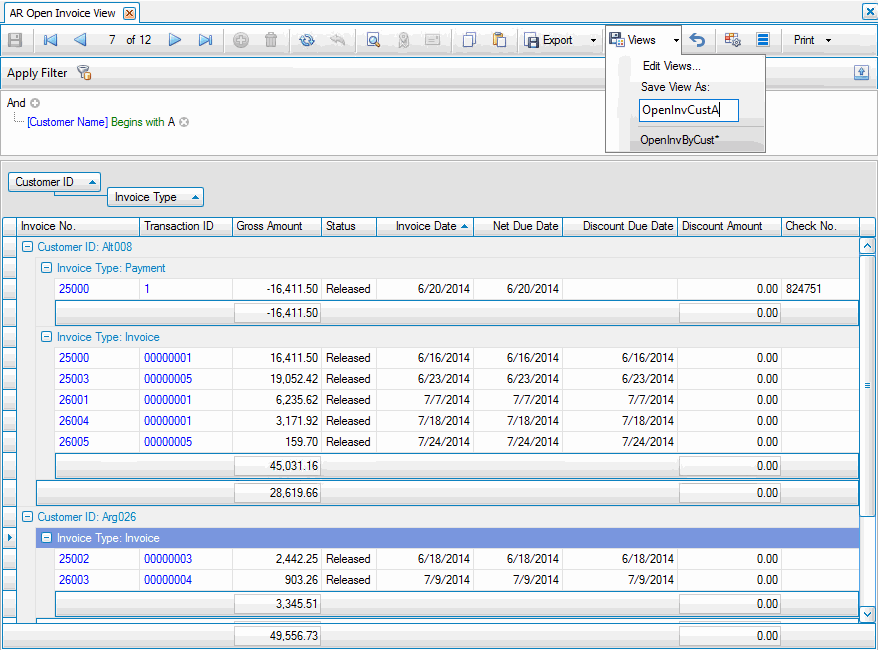The width and height of the screenshot is (878, 650).
Task: Click the blue undo arrow after Views
Action: click(698, 40)
